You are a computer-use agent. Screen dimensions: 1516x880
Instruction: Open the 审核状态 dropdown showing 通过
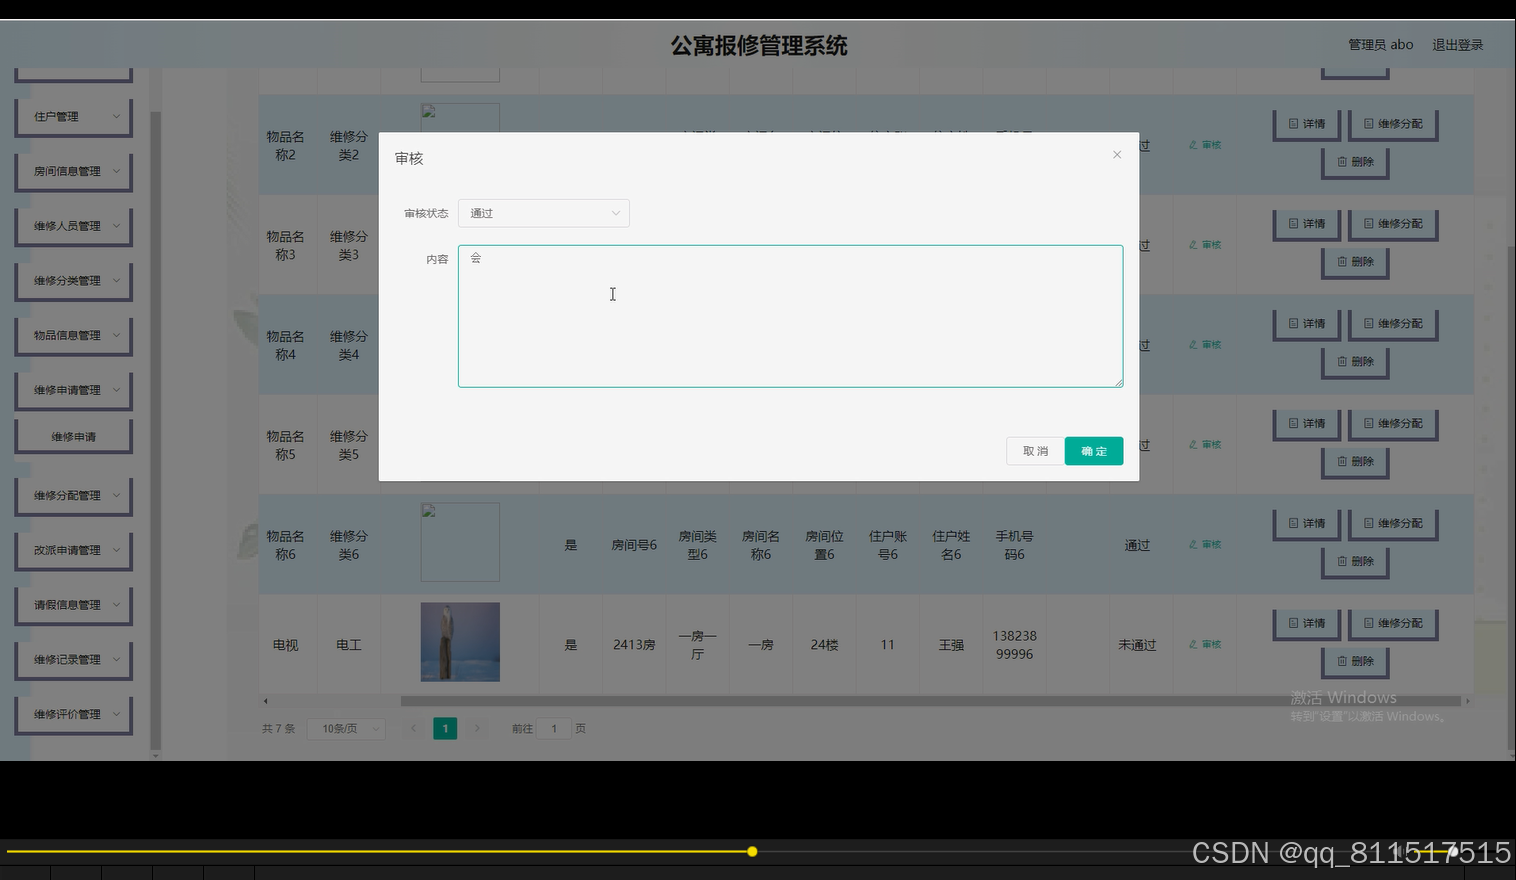pyautogui.click(x=543, y=213)
